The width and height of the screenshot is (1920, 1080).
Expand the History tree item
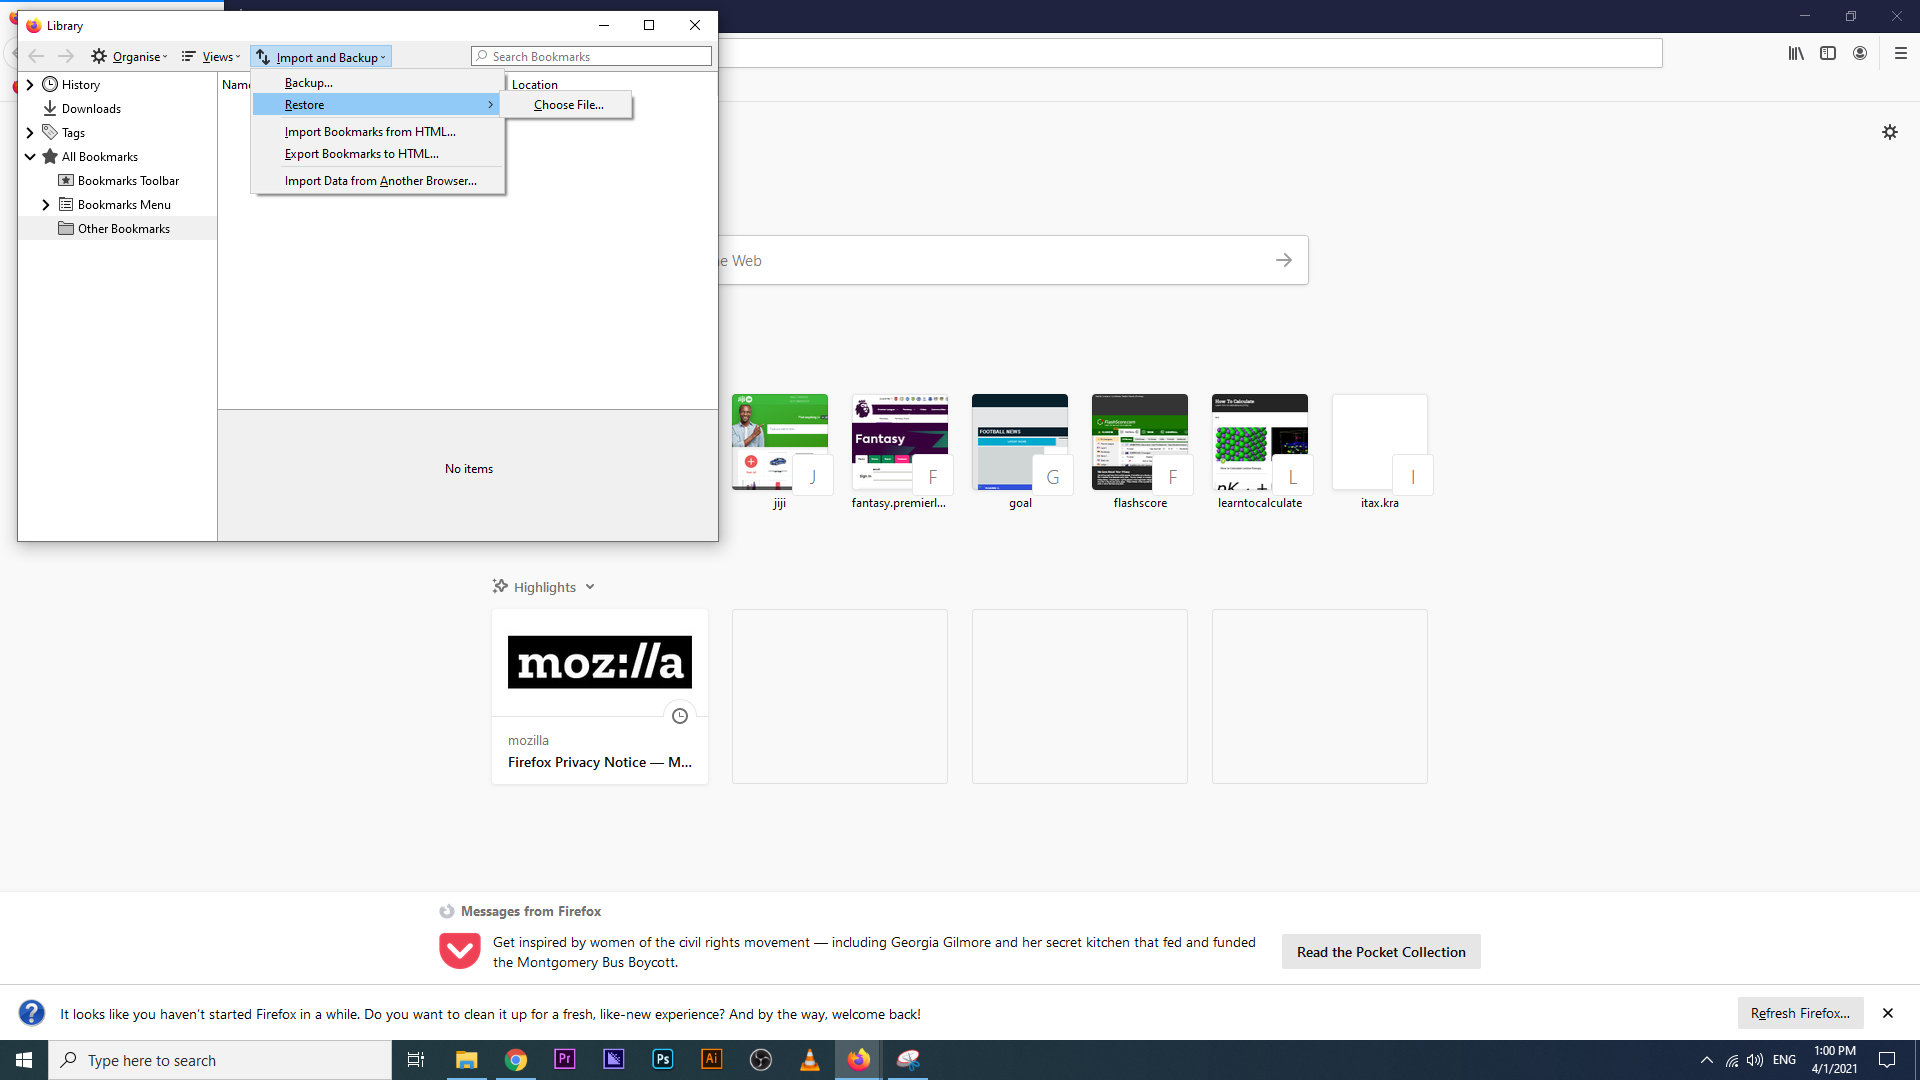click(x=30, y=85)
